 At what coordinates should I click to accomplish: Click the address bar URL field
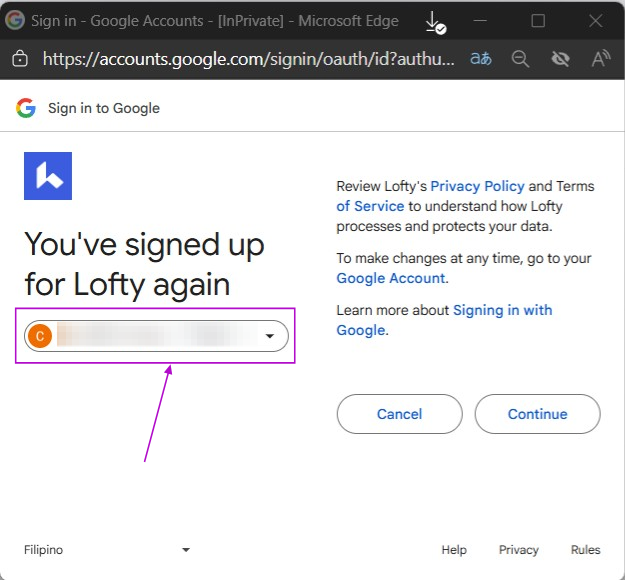[250, 59]
